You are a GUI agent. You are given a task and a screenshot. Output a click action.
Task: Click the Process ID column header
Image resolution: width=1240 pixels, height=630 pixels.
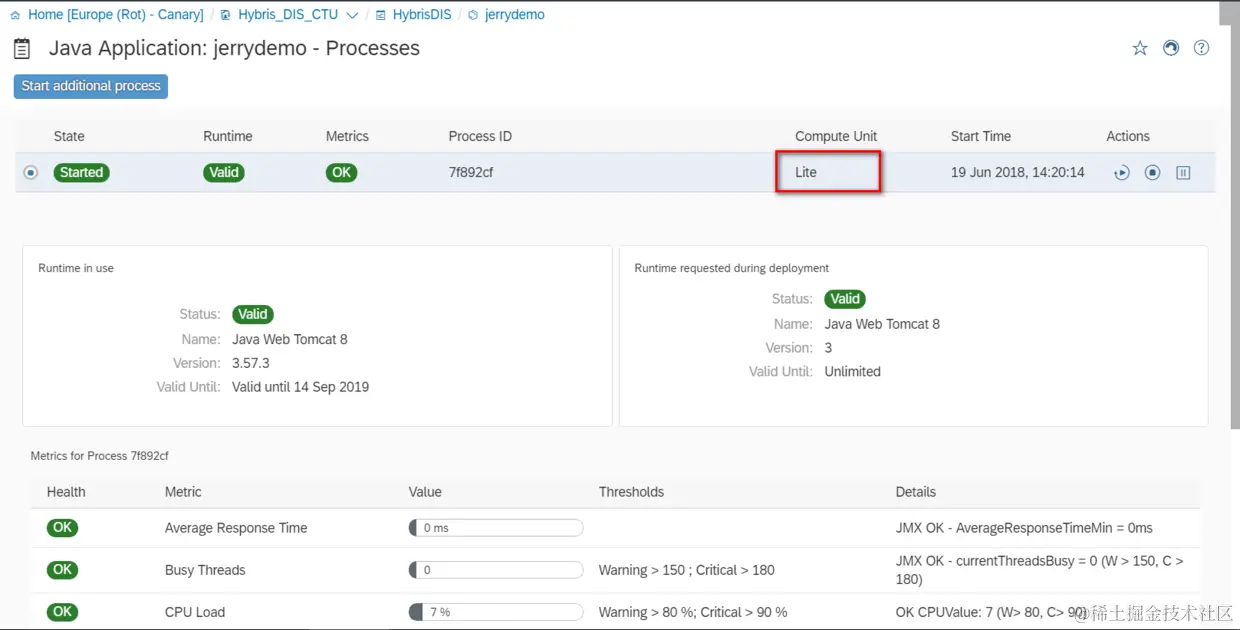point(480,136)
